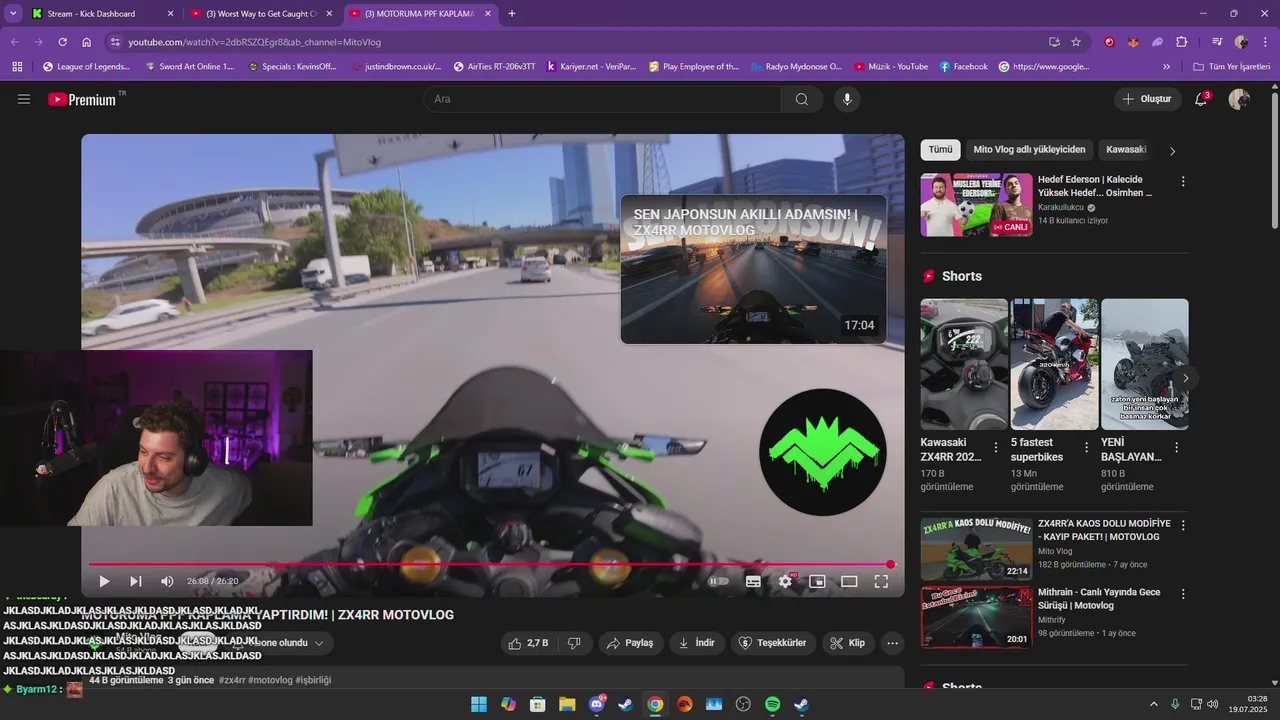
Task: Toggle subtitles/captions in player
Action: coord(753,581)
